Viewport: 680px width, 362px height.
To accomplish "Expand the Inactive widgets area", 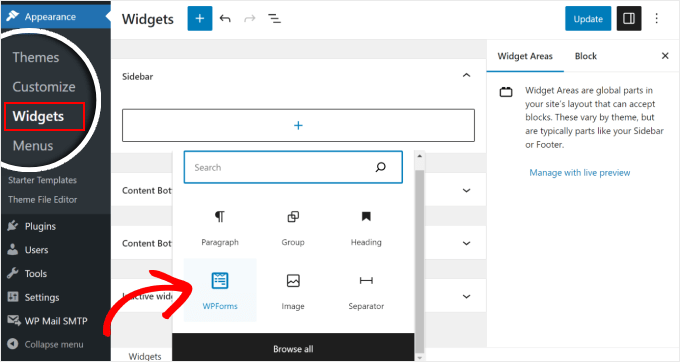I will tap(466, 297).
